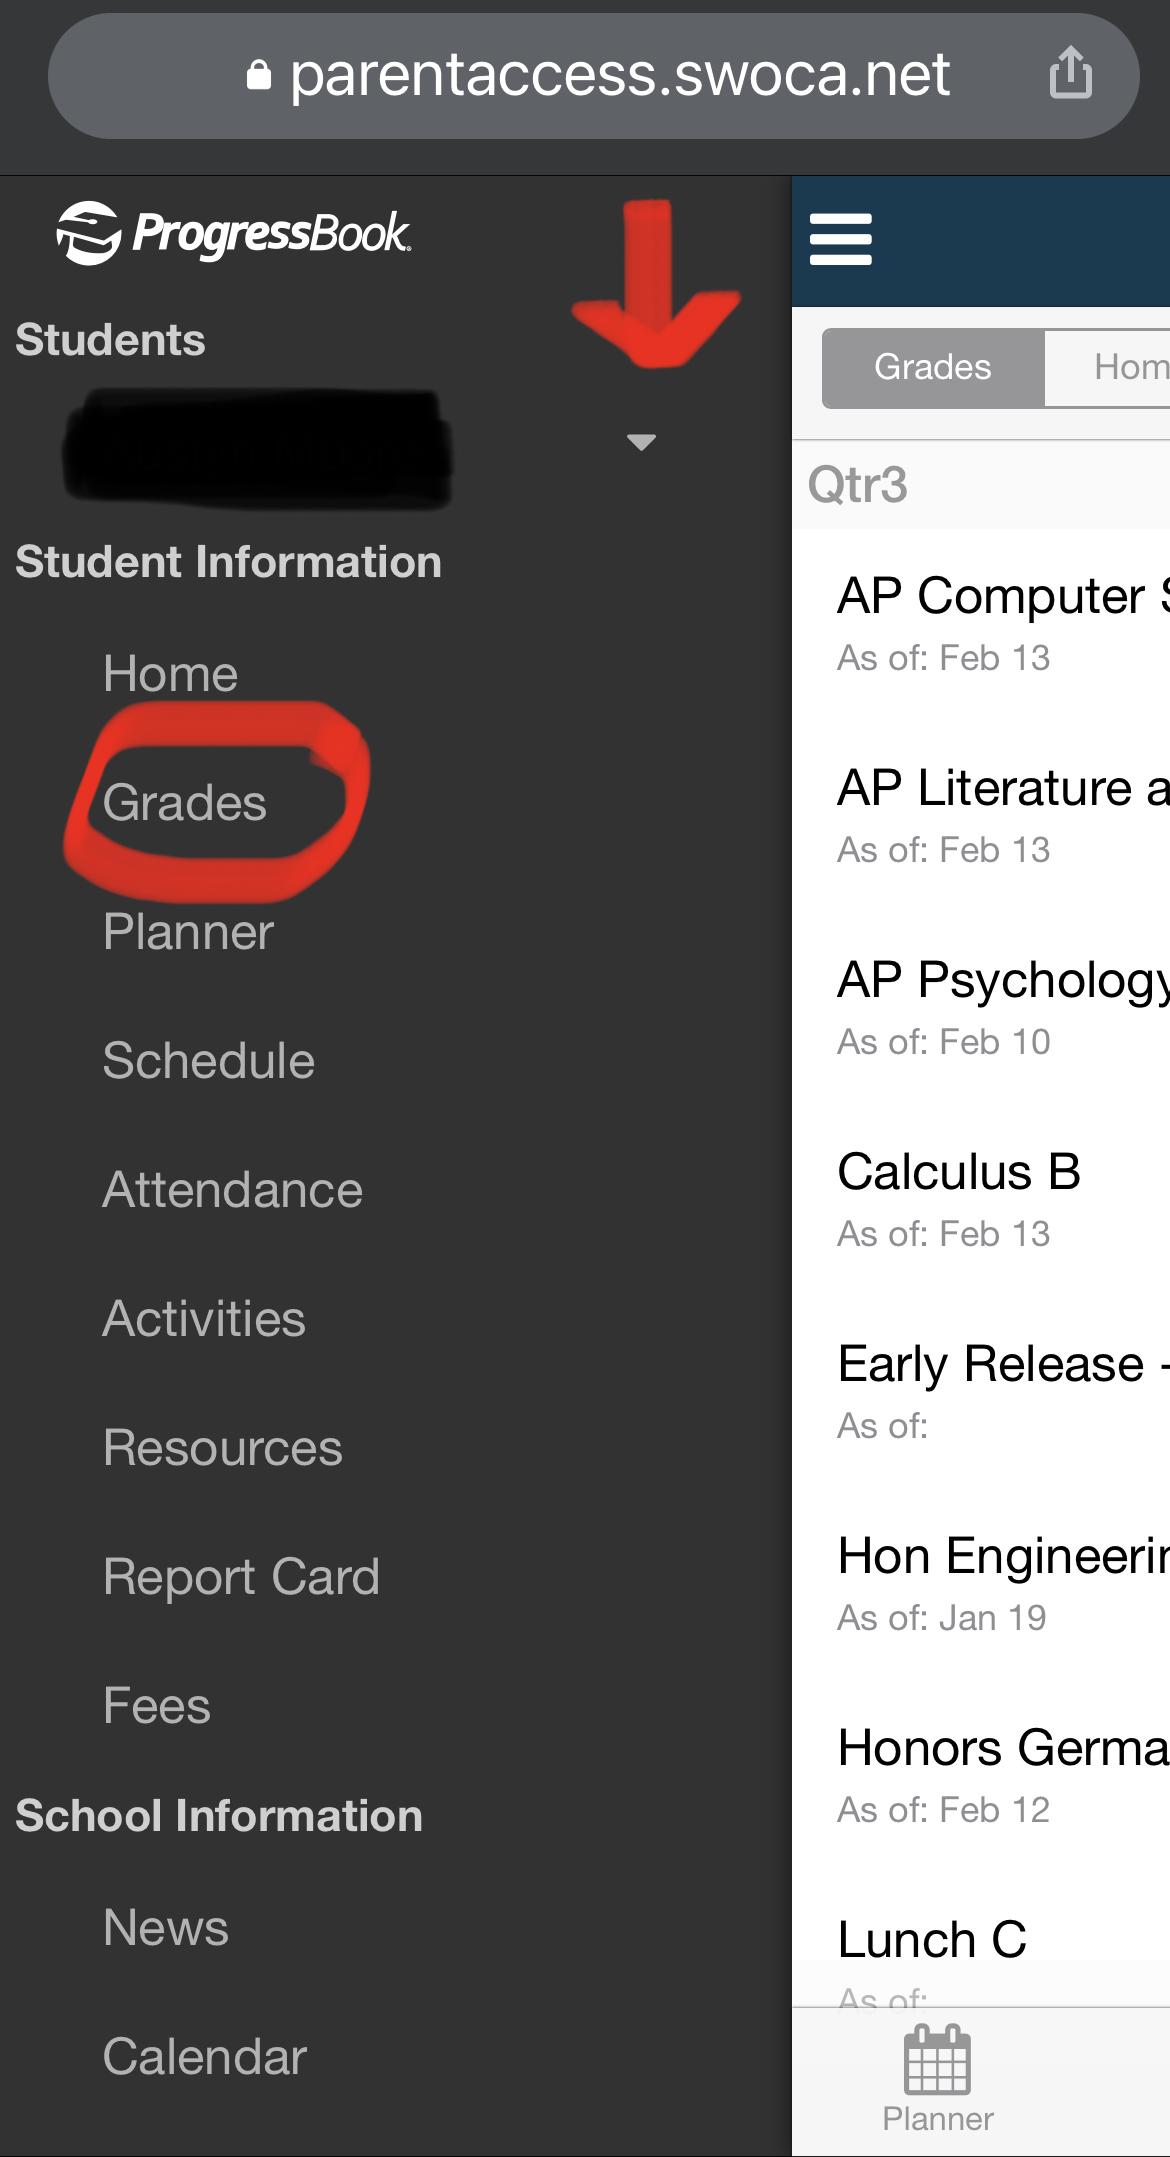Click the ProgressBook logo

tap(233, 234)
